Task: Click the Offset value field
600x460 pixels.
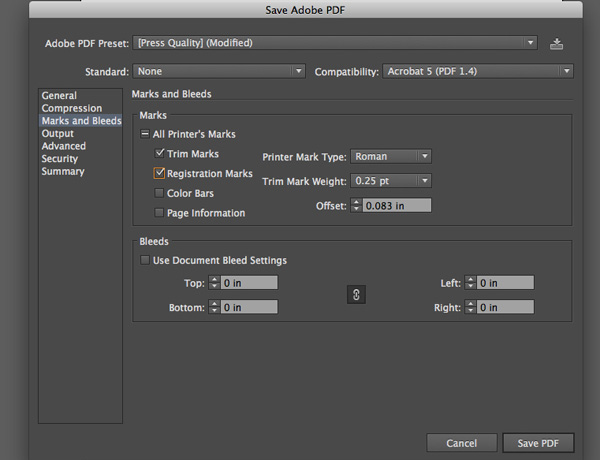Action: point(396,206)
